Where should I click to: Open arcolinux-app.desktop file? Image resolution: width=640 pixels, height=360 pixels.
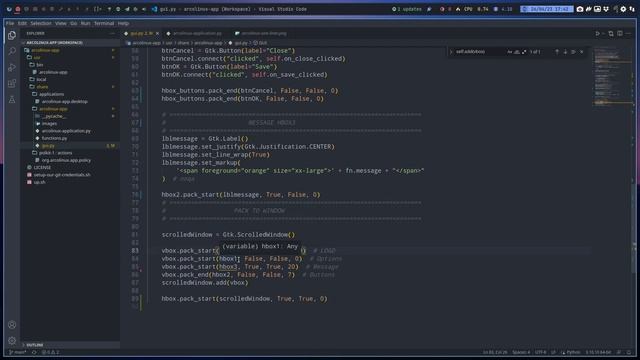pyautogui.click(x=64, y=102)
